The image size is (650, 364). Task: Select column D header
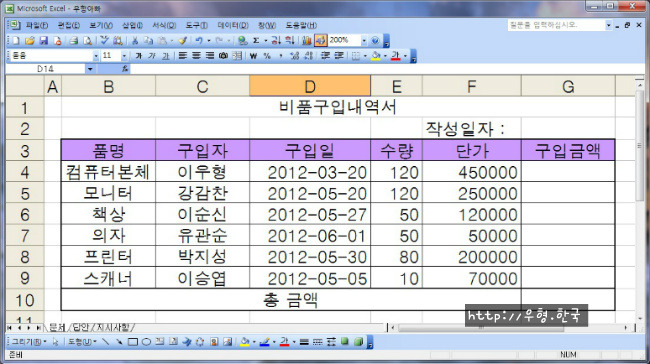point(310,86)
